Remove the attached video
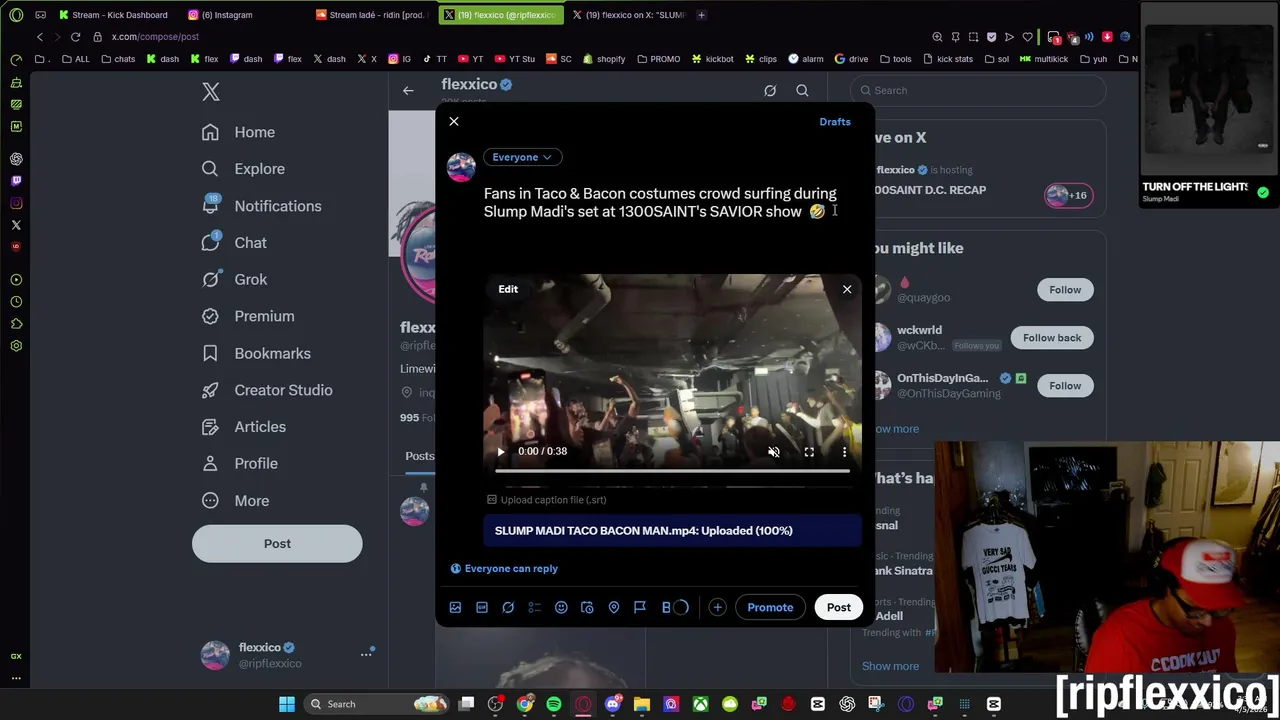 (x=847, y=289)
